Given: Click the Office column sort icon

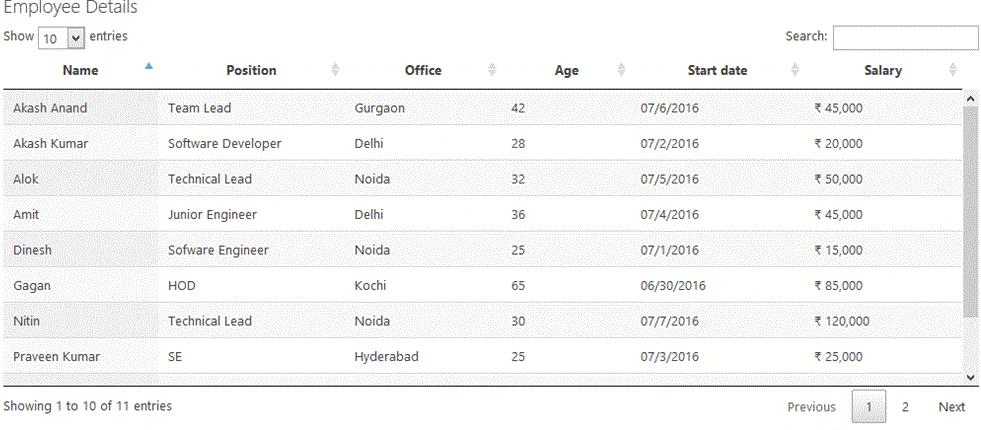Looking at the screenshot, I should (491, 70).
